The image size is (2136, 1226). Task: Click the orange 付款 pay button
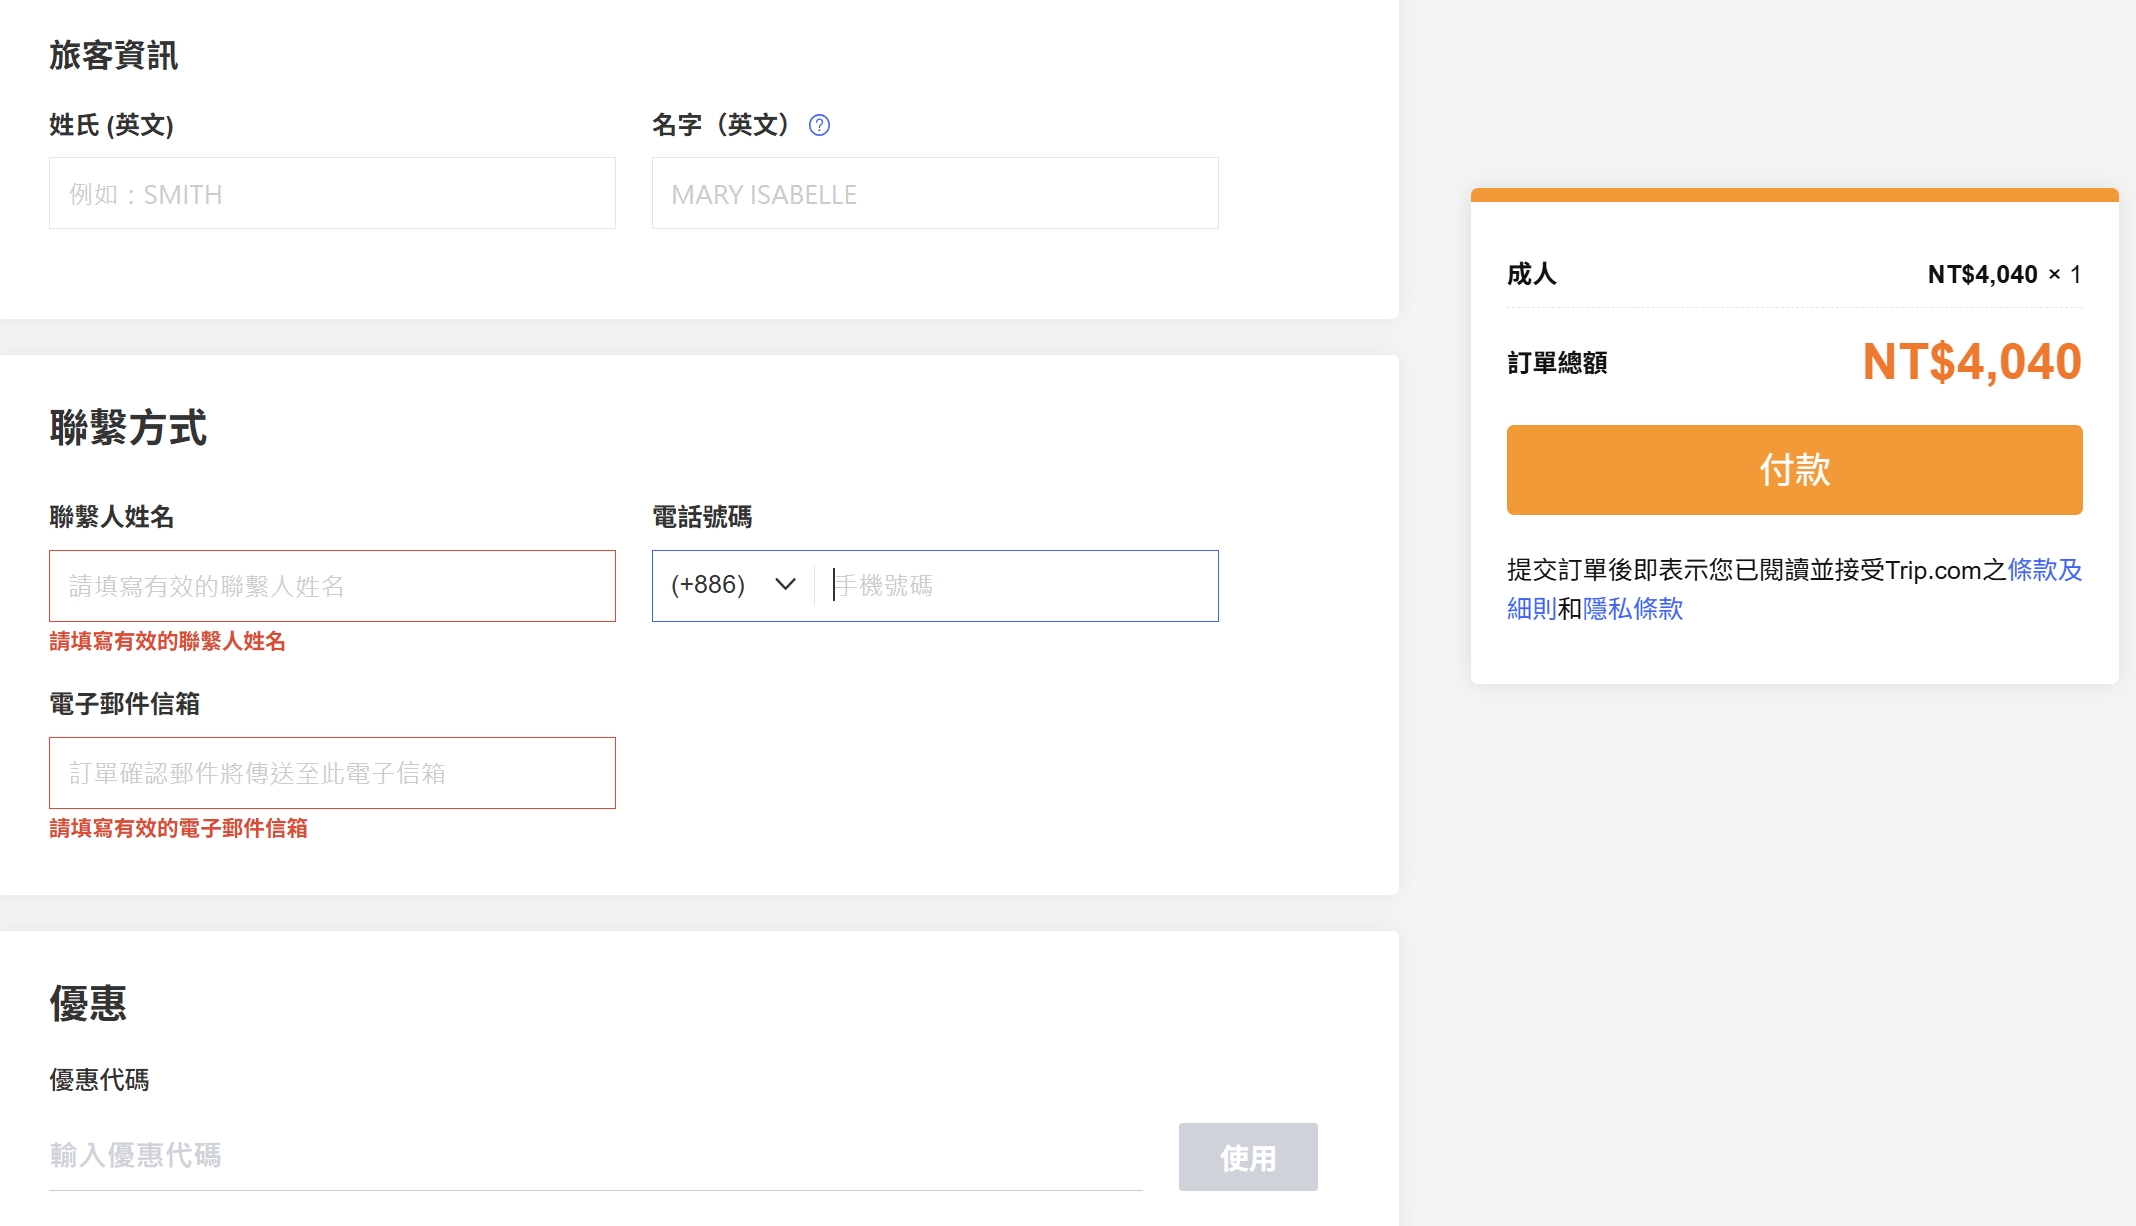[x=1794, y=470]
